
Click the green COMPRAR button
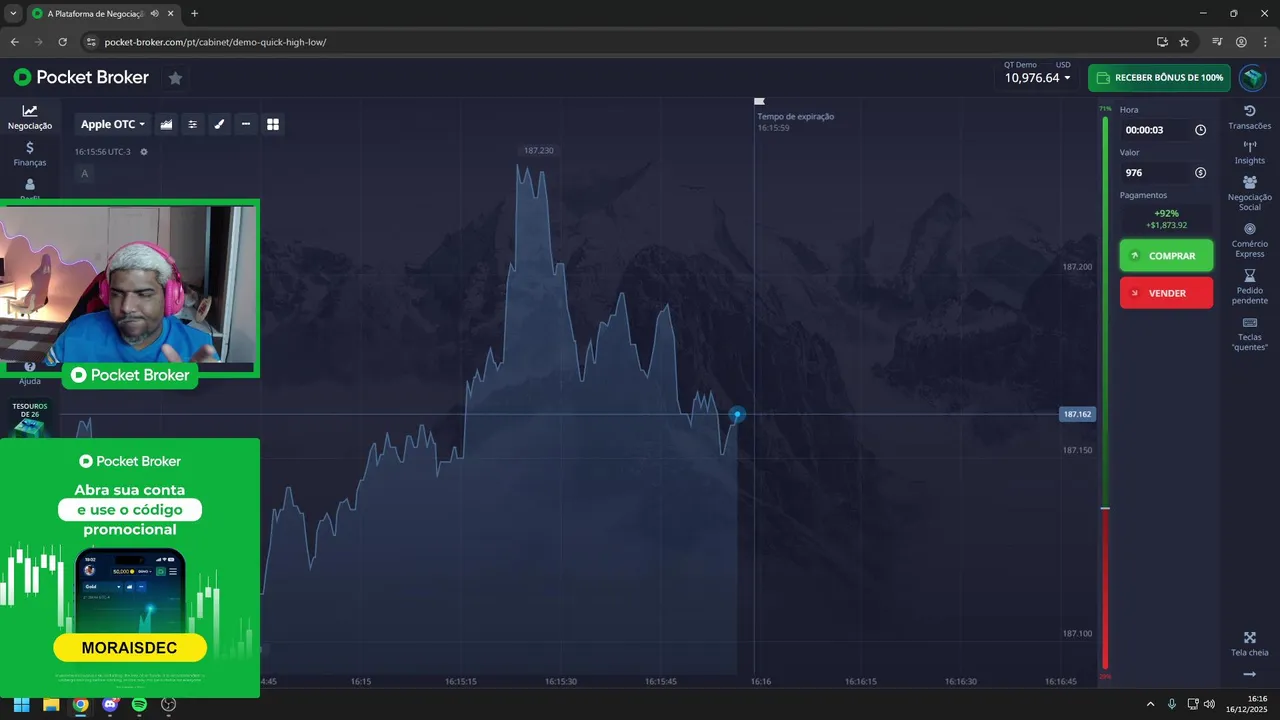[x=1166, y=256]
